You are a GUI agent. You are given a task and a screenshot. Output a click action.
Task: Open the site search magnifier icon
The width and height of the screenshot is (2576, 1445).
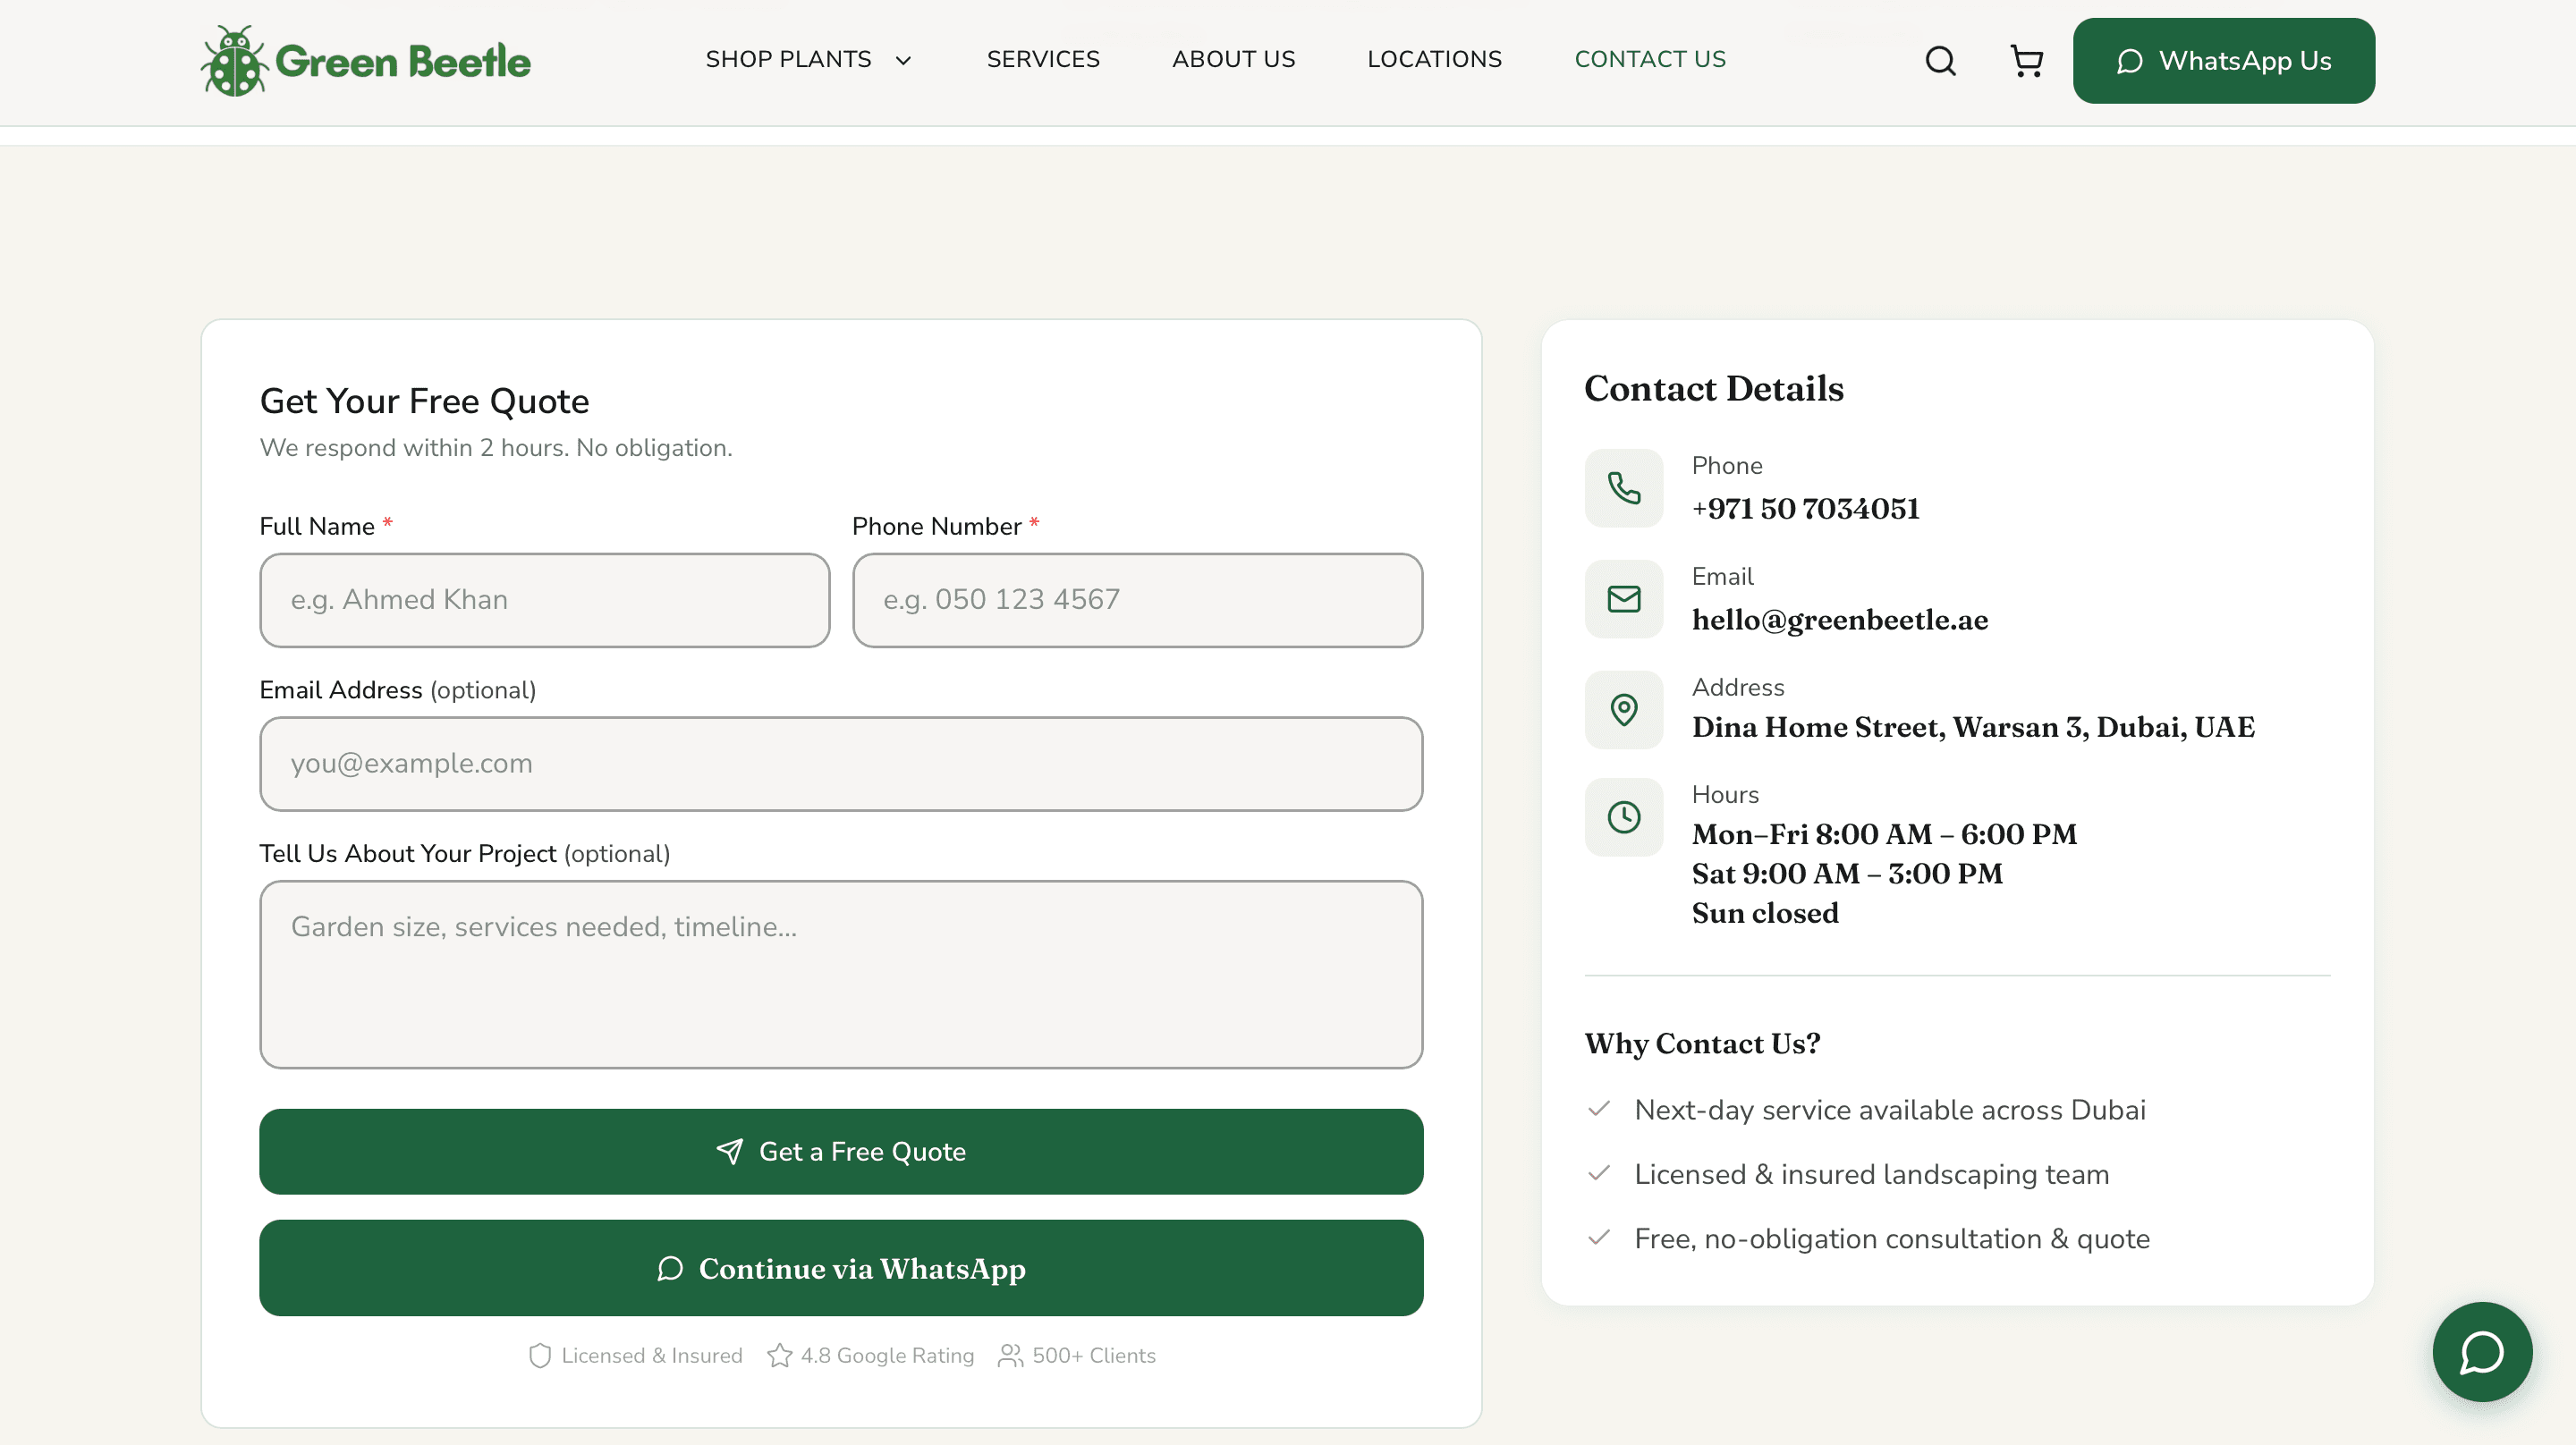click(x=1940, y=61)
